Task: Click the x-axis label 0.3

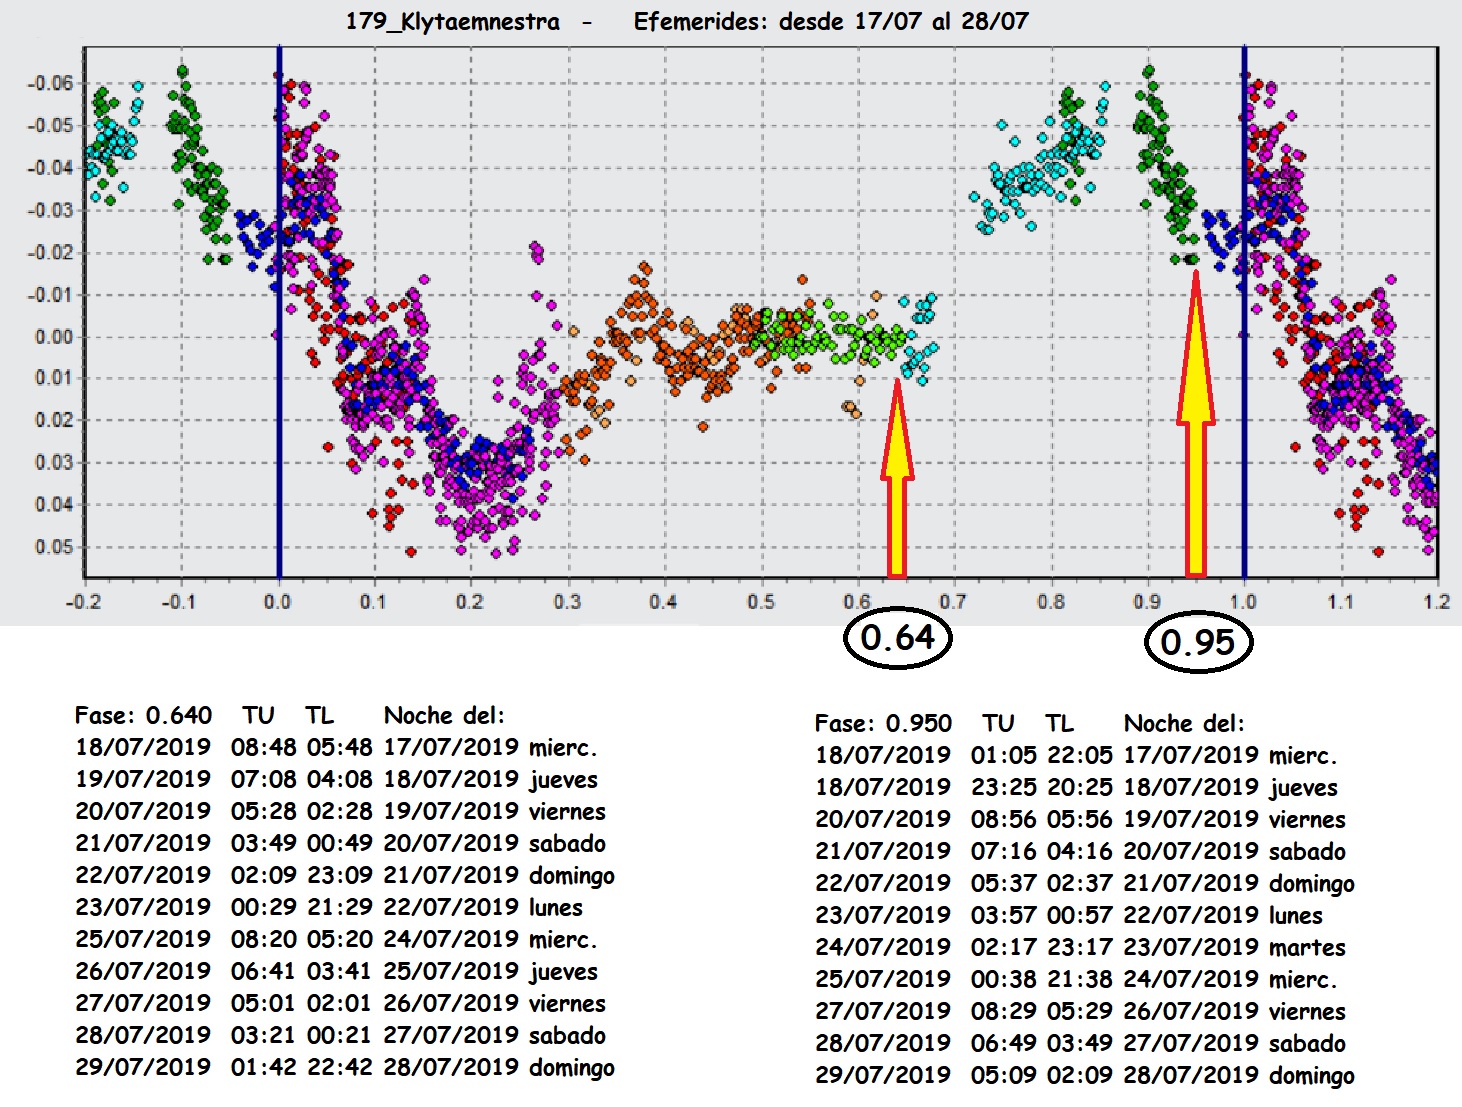Action: click(567, 602)
